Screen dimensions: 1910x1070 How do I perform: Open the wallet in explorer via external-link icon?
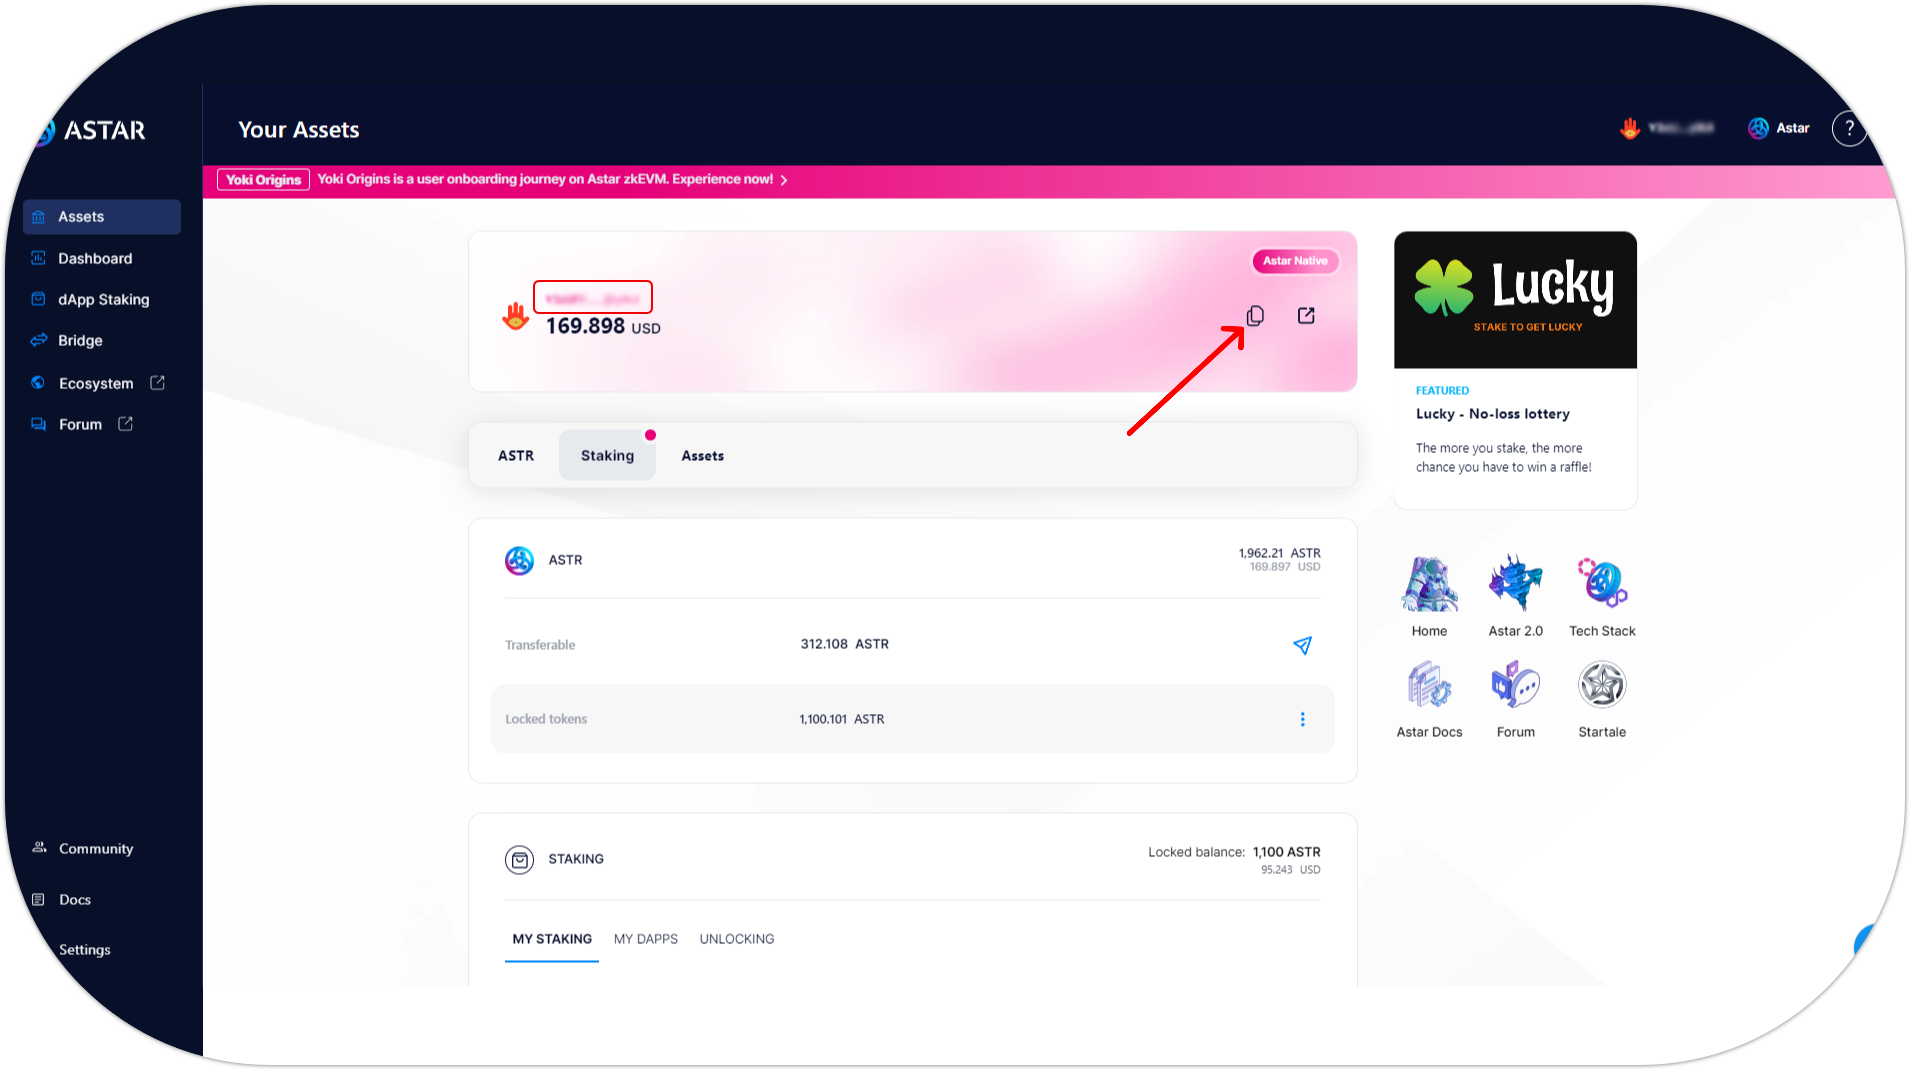pos(1306,316)
